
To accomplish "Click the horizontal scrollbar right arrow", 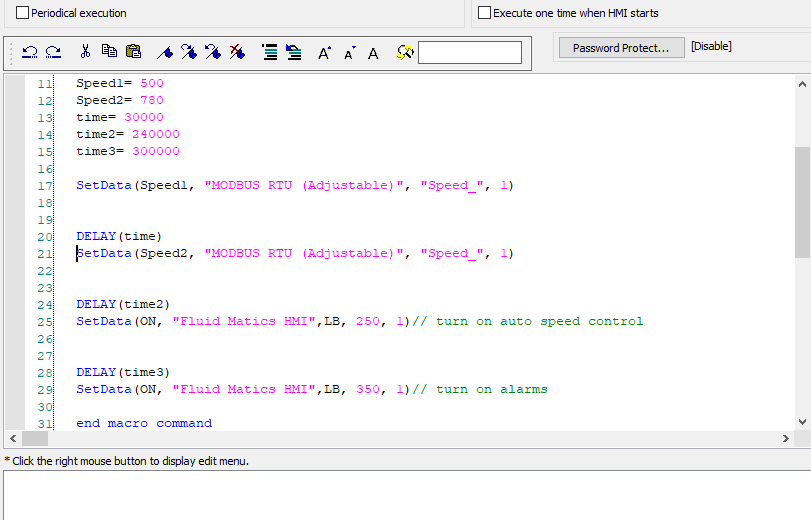I will pyautogui.click(x=785, y=439).
